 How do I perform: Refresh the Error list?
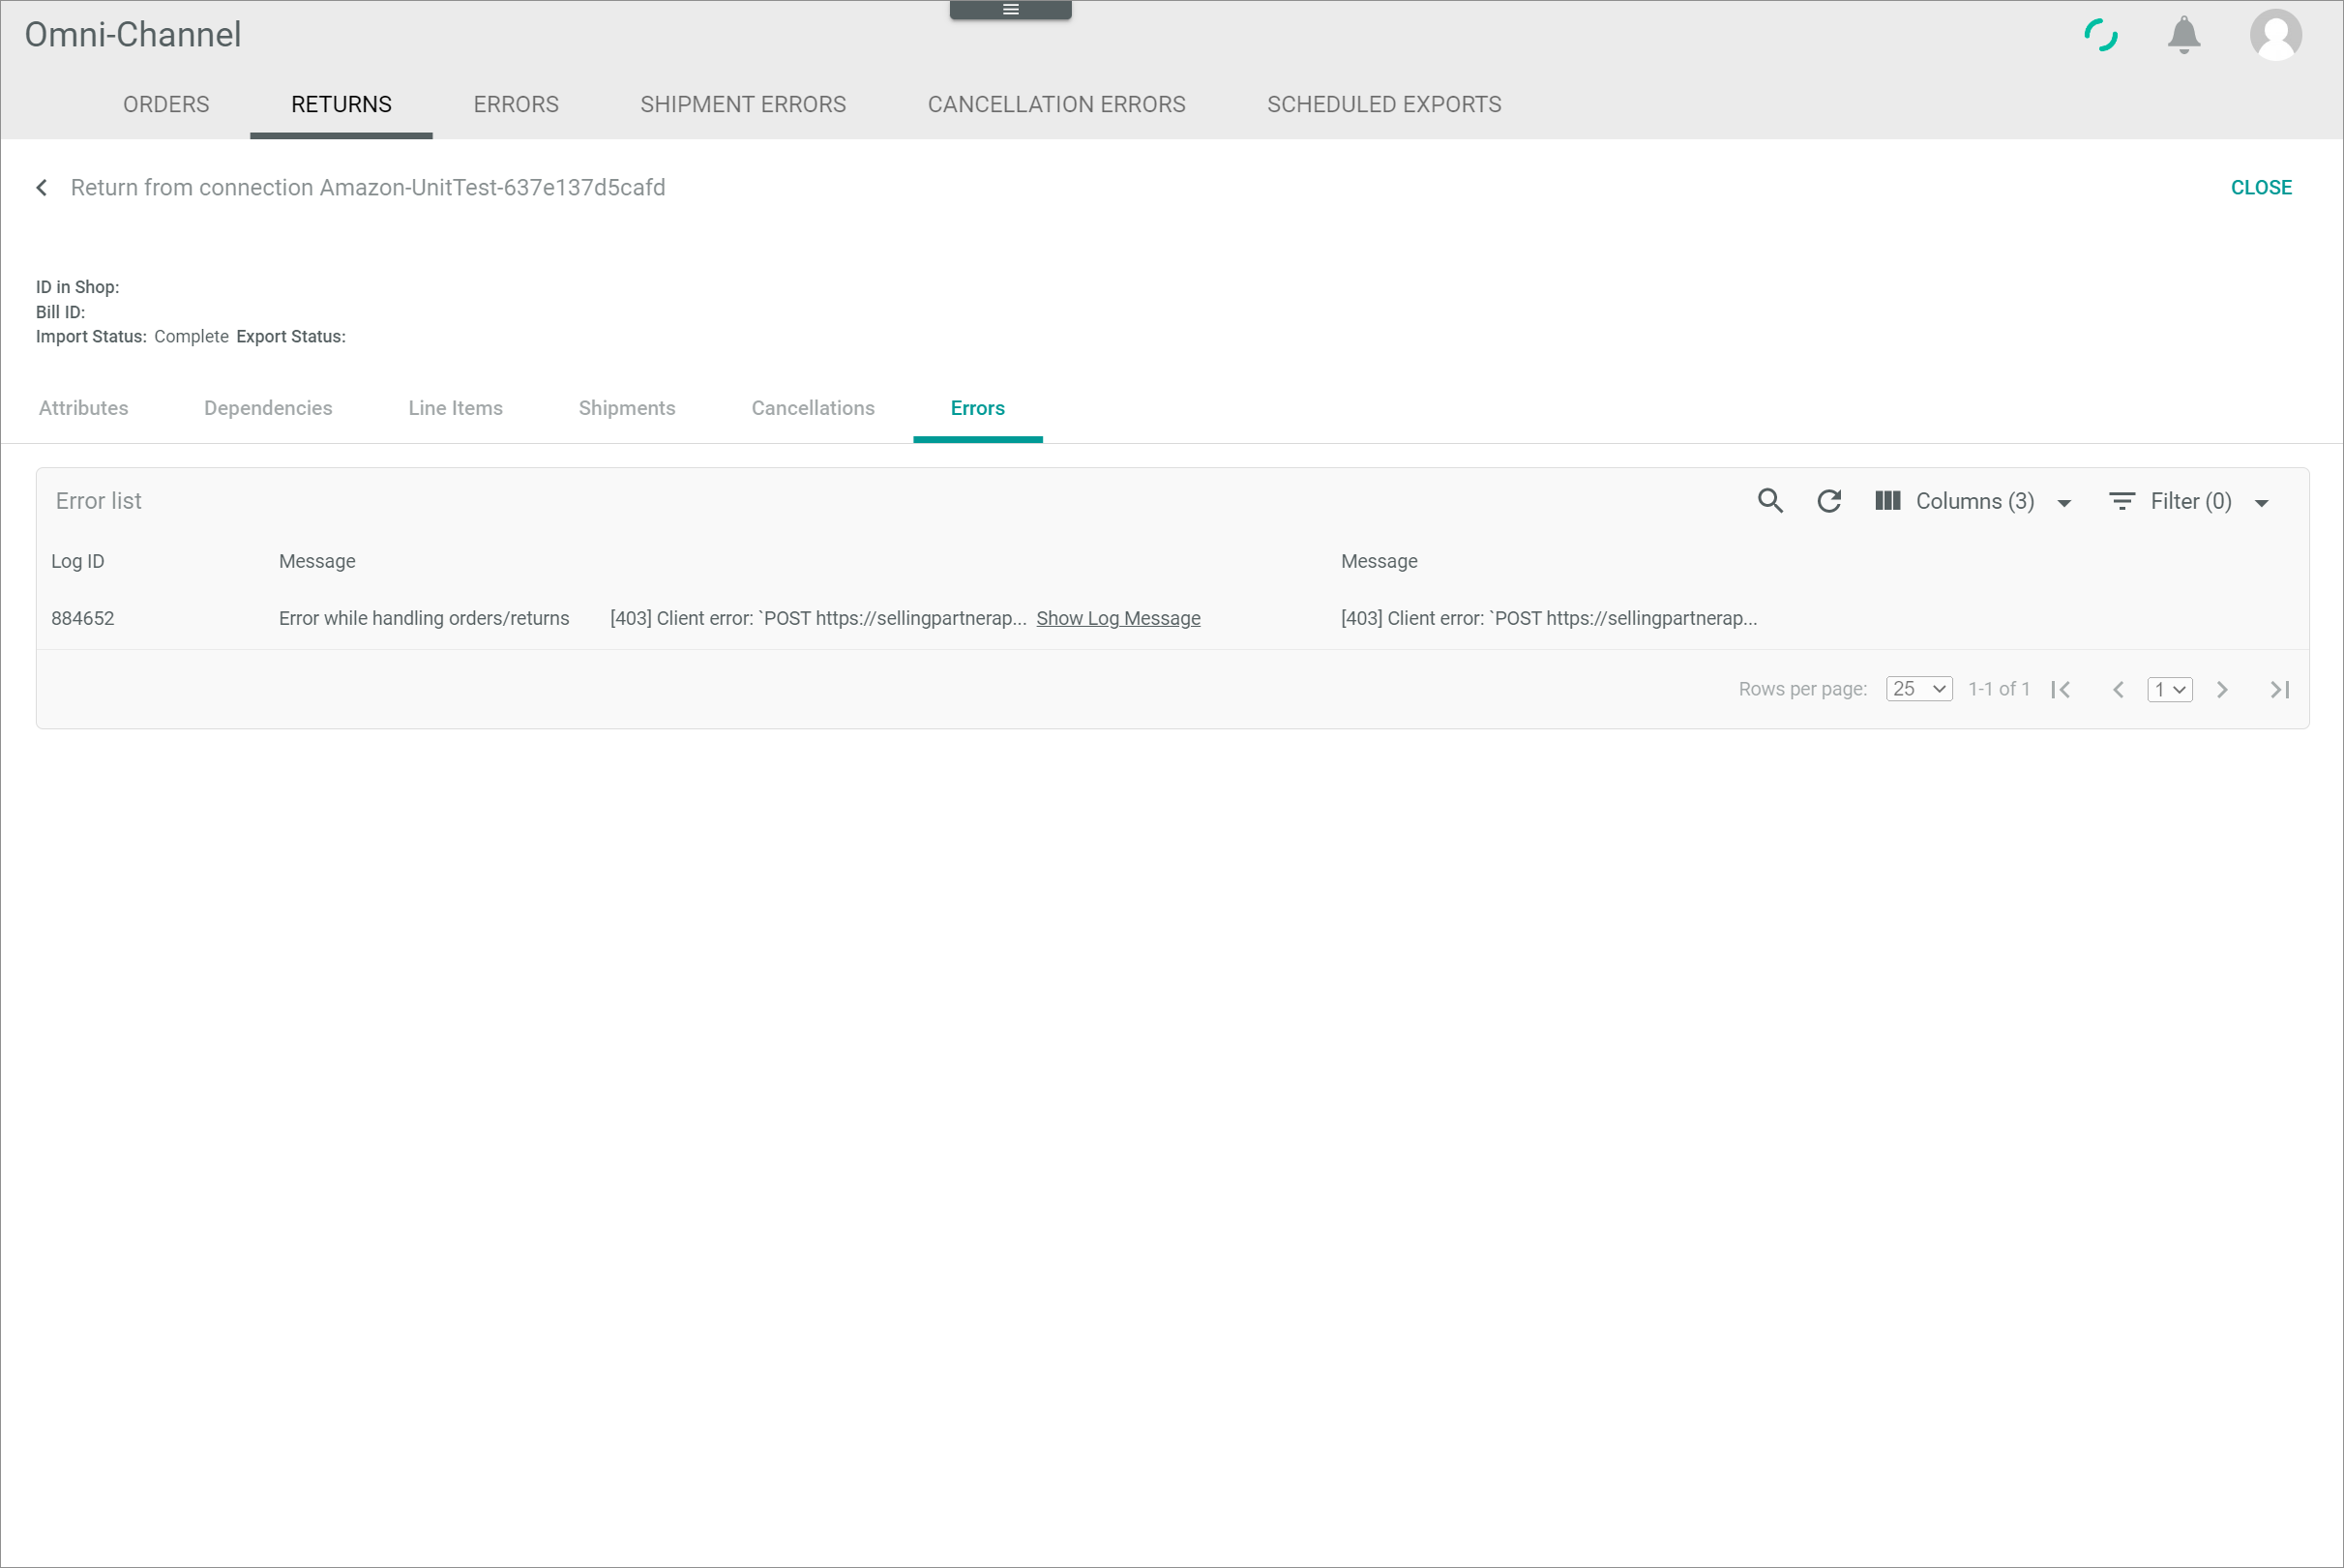[x=1828, y=501]
